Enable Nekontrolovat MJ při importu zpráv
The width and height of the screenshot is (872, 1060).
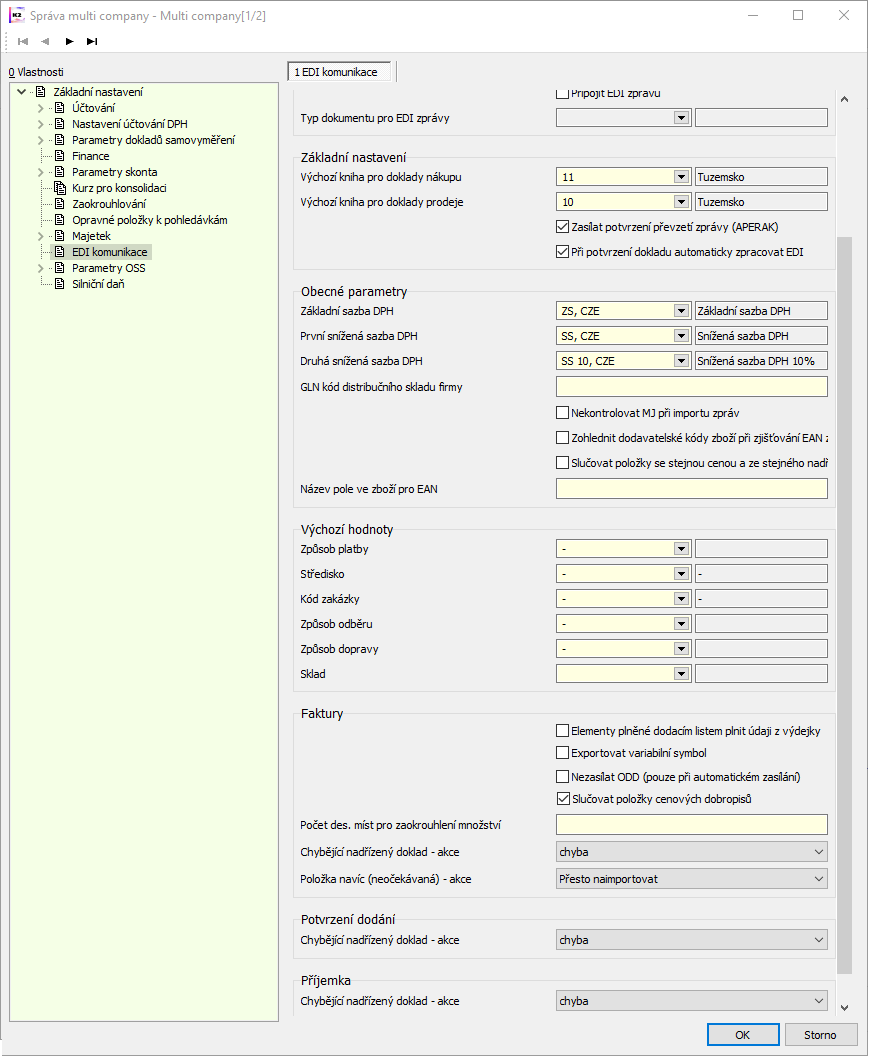pyautogui.click(x=562, y=412)
